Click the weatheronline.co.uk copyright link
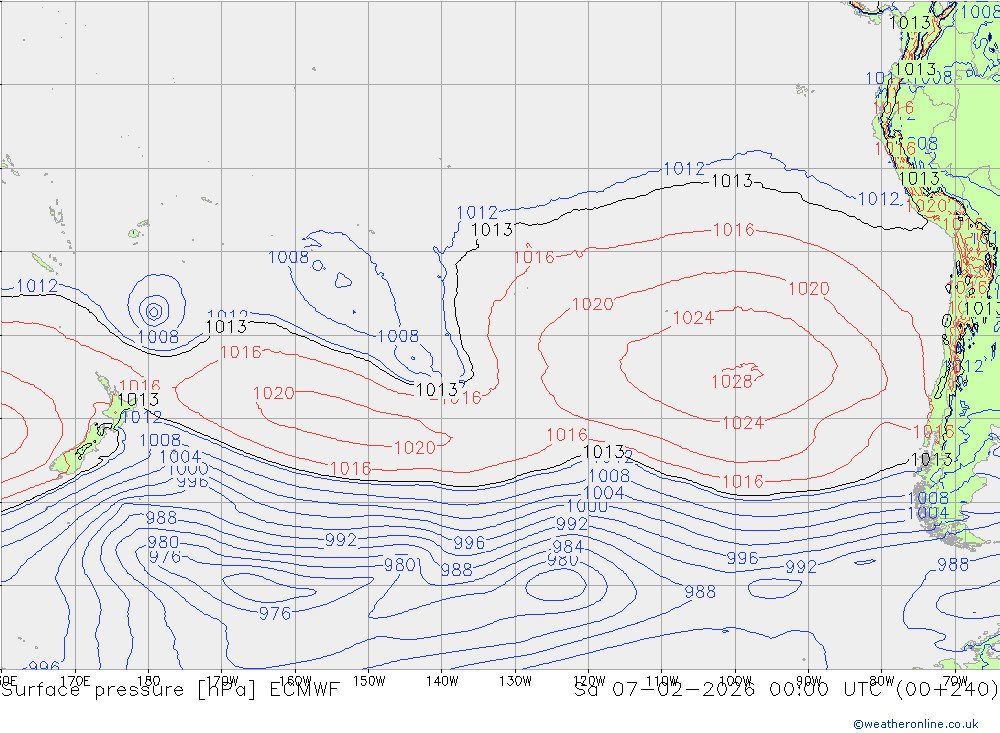Viewport: 1000px width, 733px height. pos(916,724)
